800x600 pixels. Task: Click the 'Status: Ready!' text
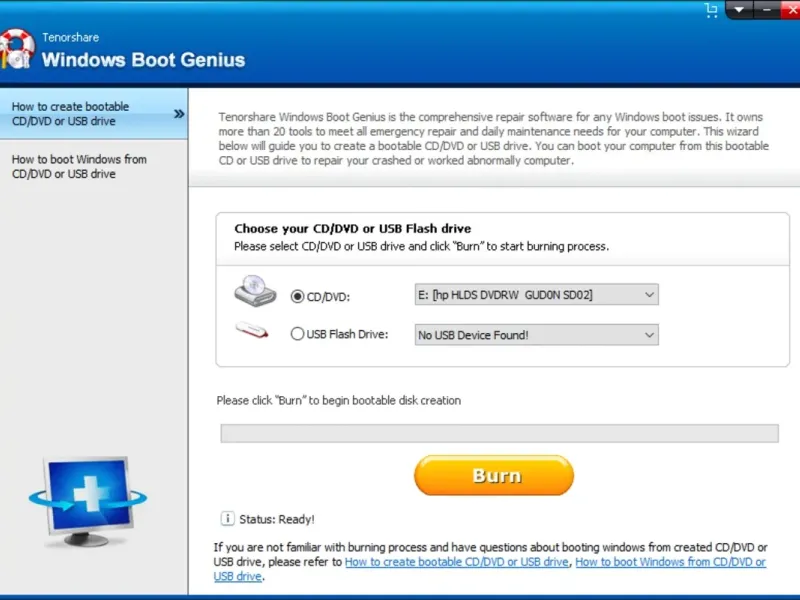(x=277, y=519)
